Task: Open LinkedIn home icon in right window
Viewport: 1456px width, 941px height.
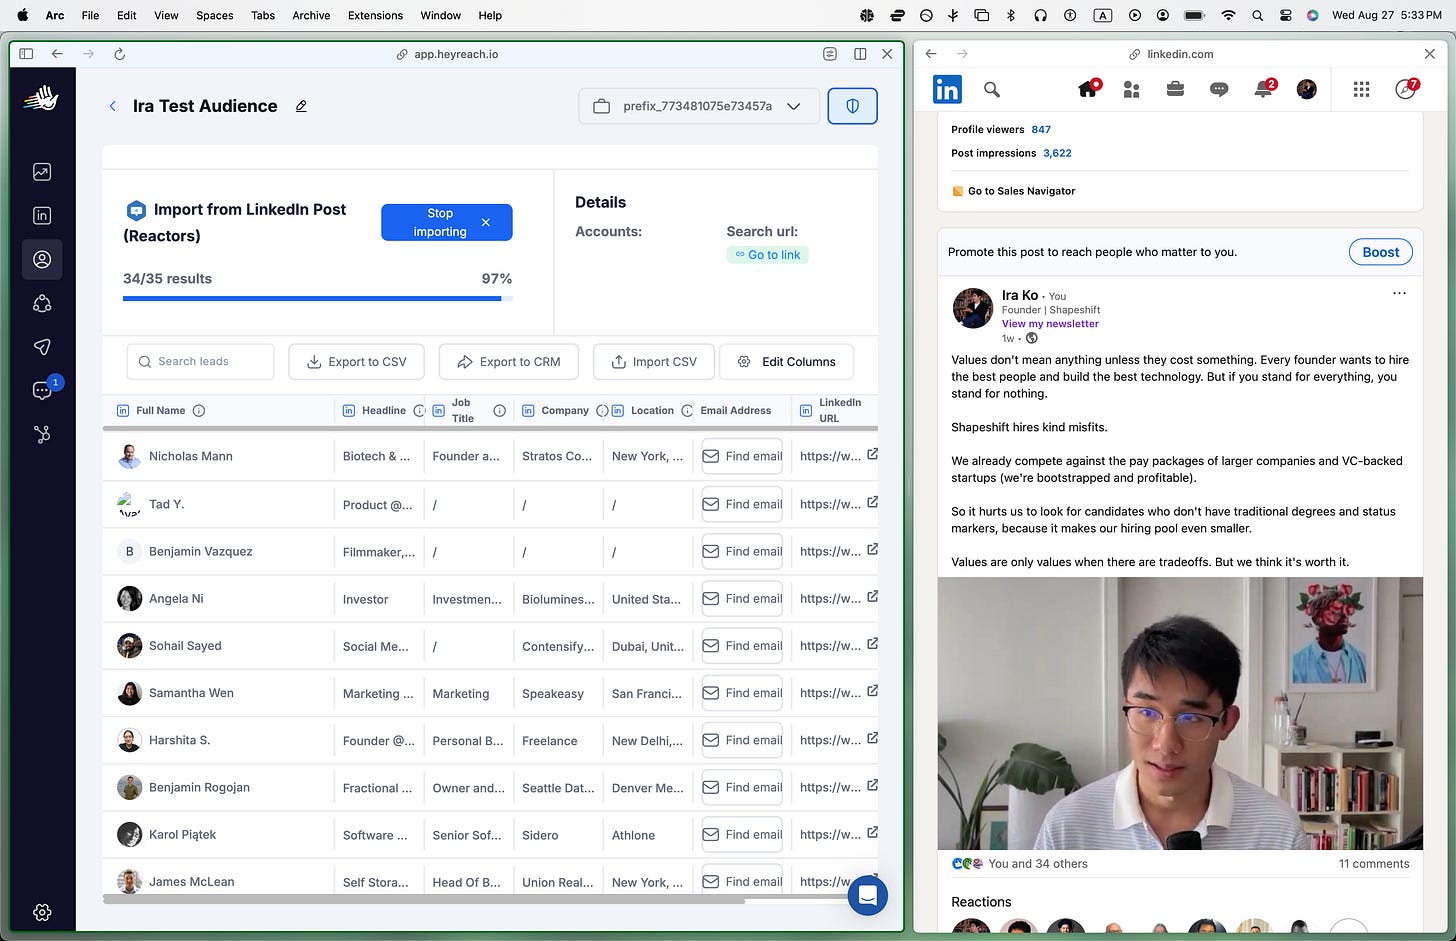Action: (1088, 89)
